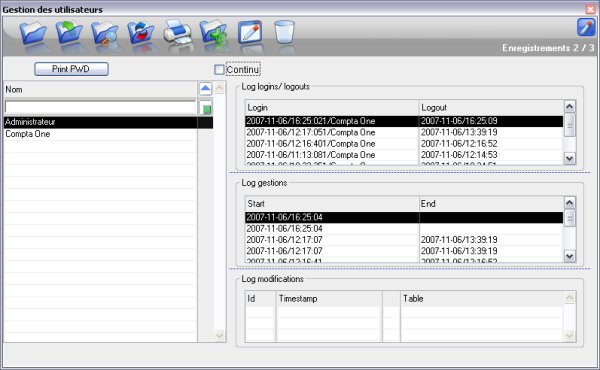Viewport: 600px width, 370px height.
Task: Click the up arrow of the gestions log scrollbar
Action: pos(570,202)
